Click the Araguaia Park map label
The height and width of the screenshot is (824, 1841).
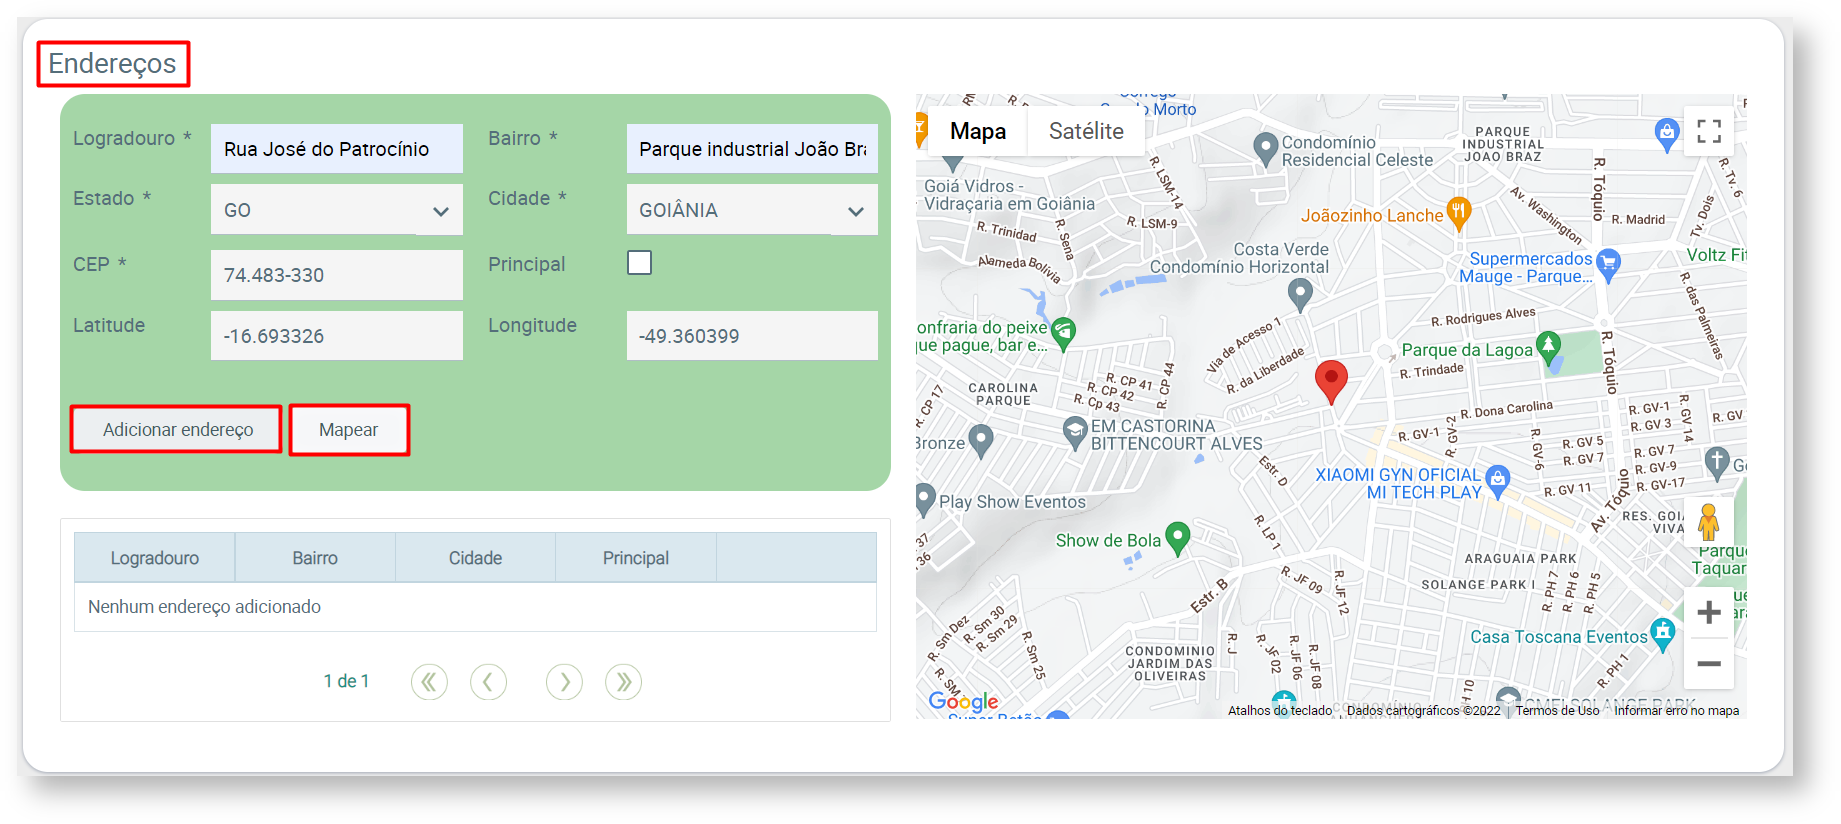1520,559
